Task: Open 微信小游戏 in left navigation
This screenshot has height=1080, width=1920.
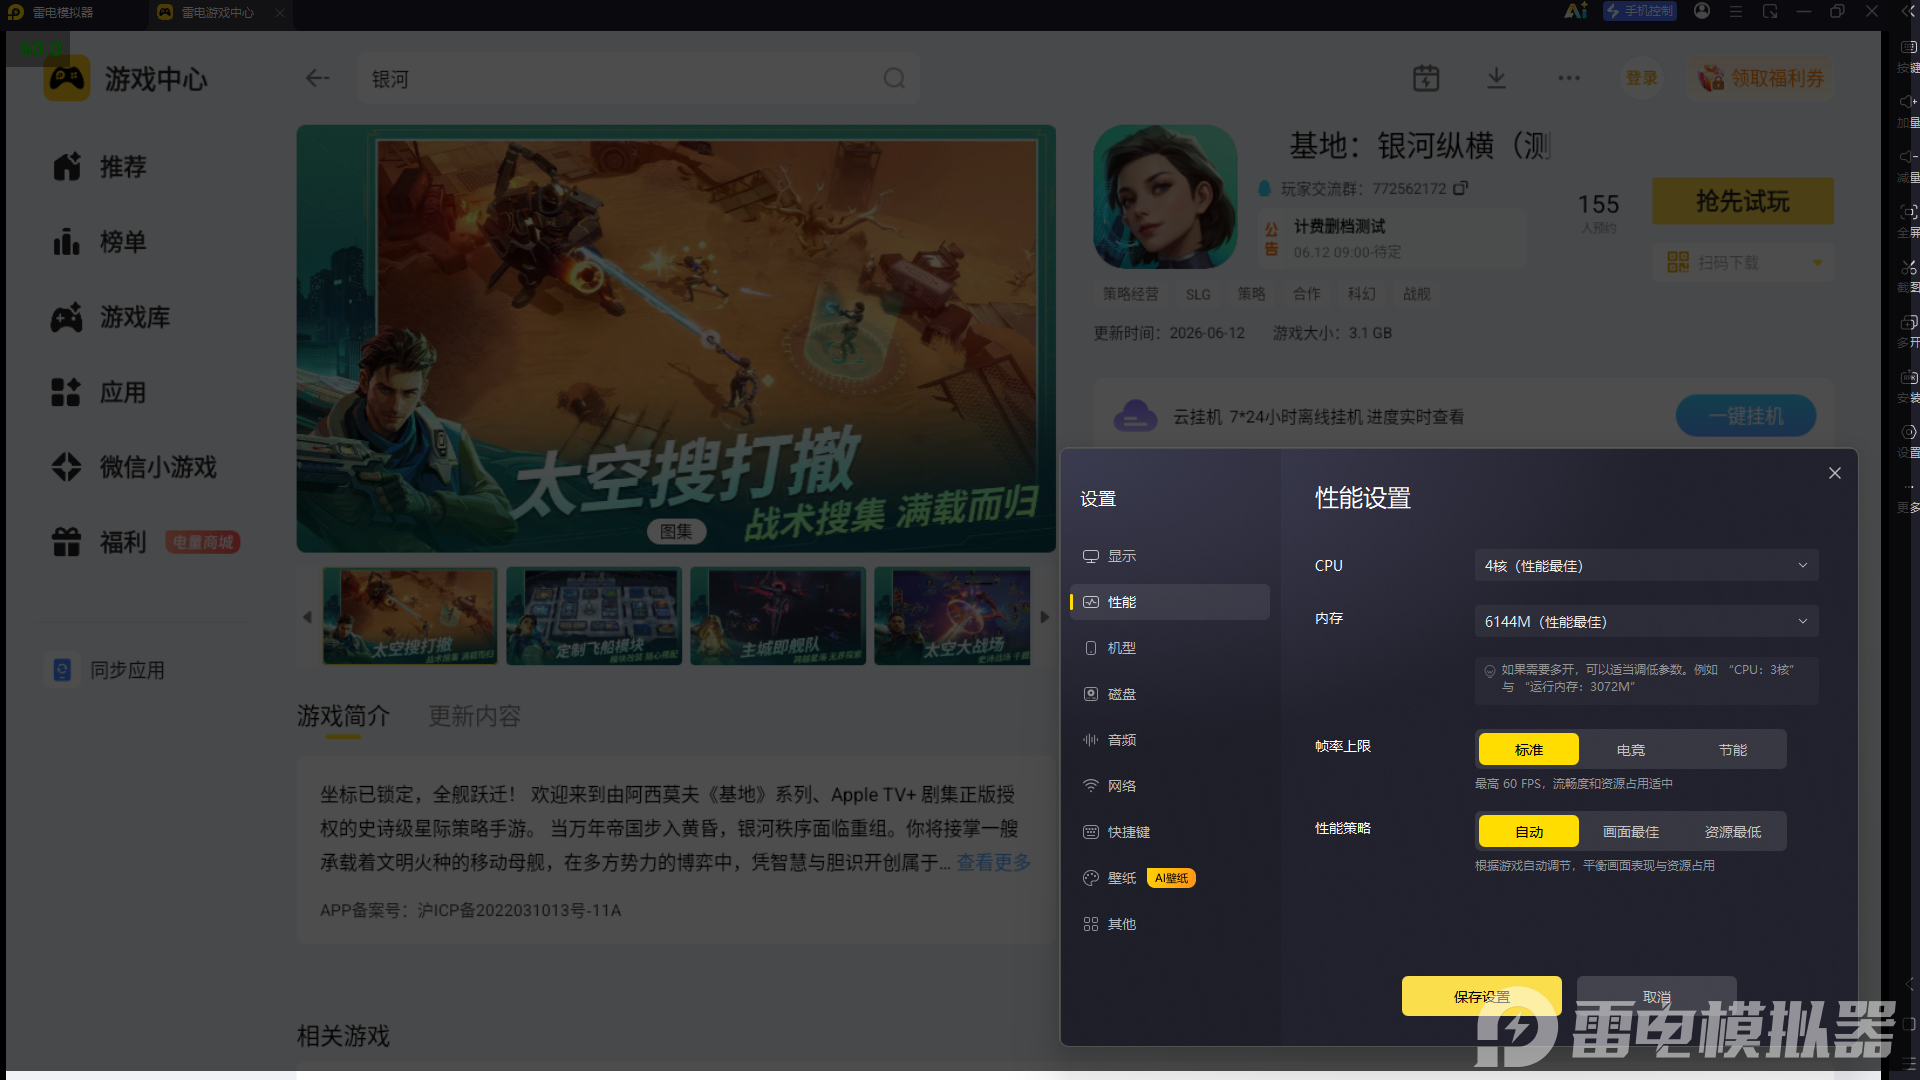Action: click(134, 467)
